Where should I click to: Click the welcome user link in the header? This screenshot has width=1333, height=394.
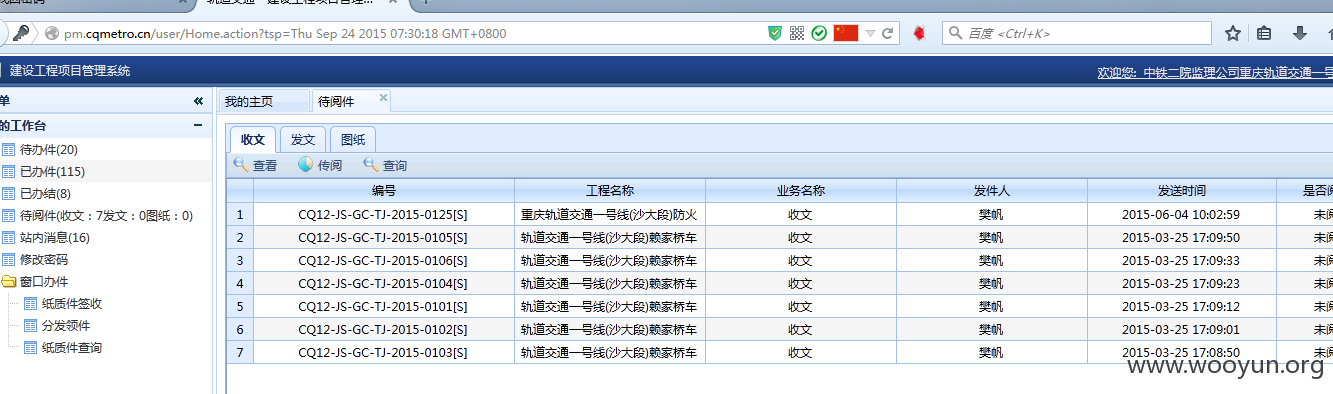pyautogui.click(x=1215, y=72)
